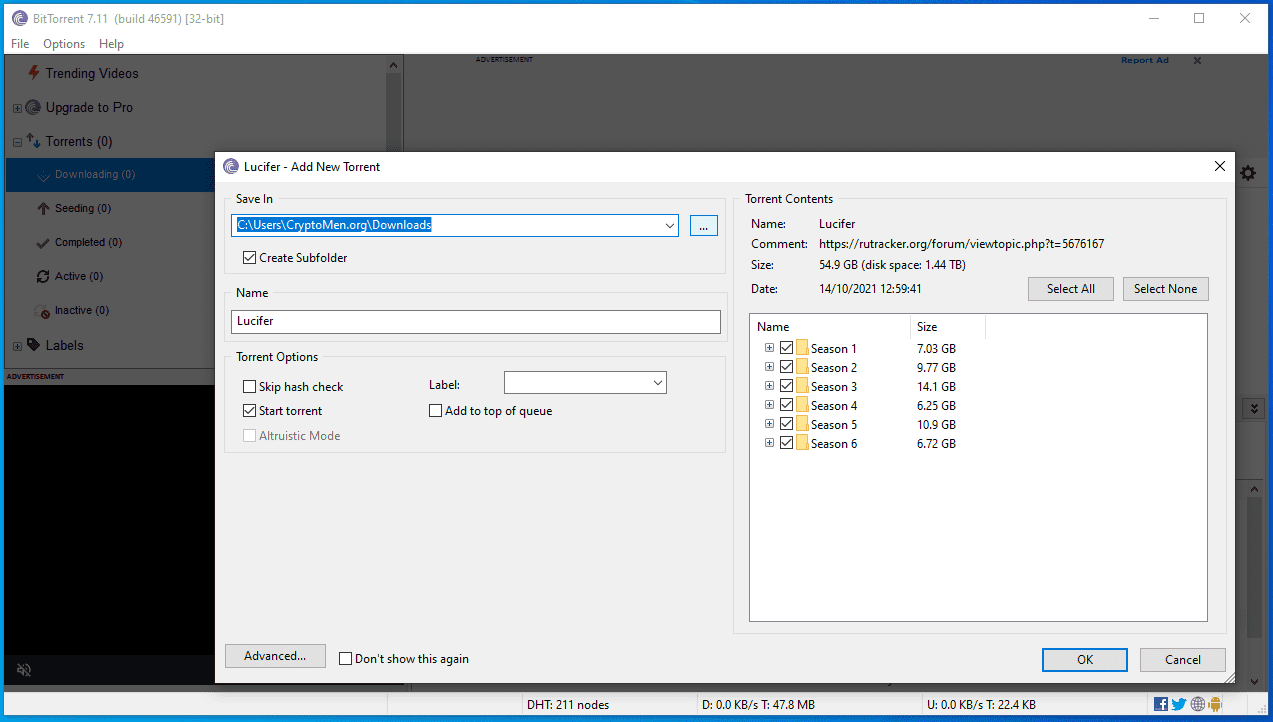Click the Facebook icon in status bar
The image size is (1273, 722).
1161,704
